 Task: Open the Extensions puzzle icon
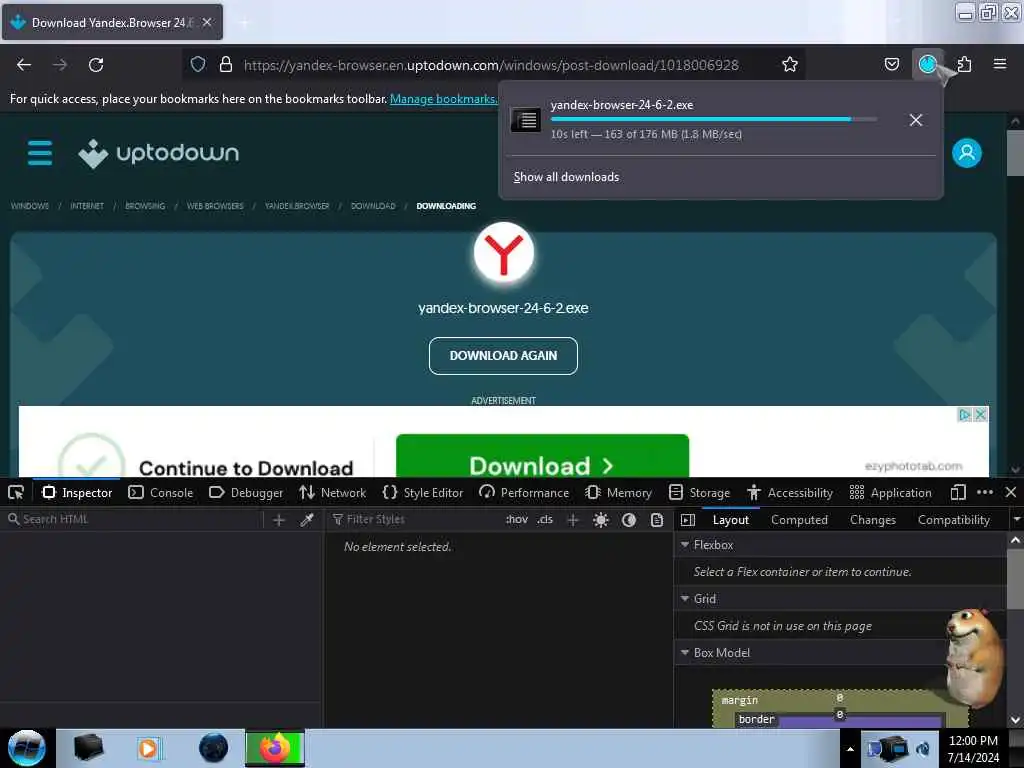964,65
